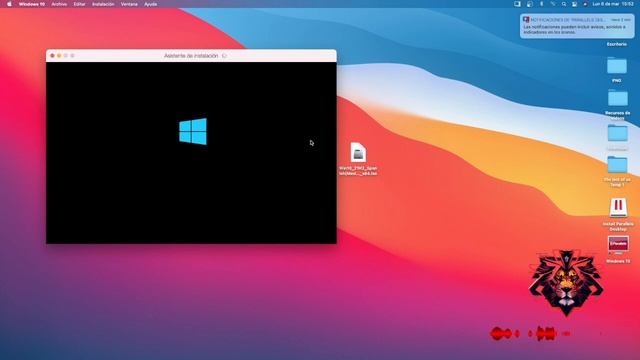
Task: Close the Asistente de instalación window
Action: [52, 56]
